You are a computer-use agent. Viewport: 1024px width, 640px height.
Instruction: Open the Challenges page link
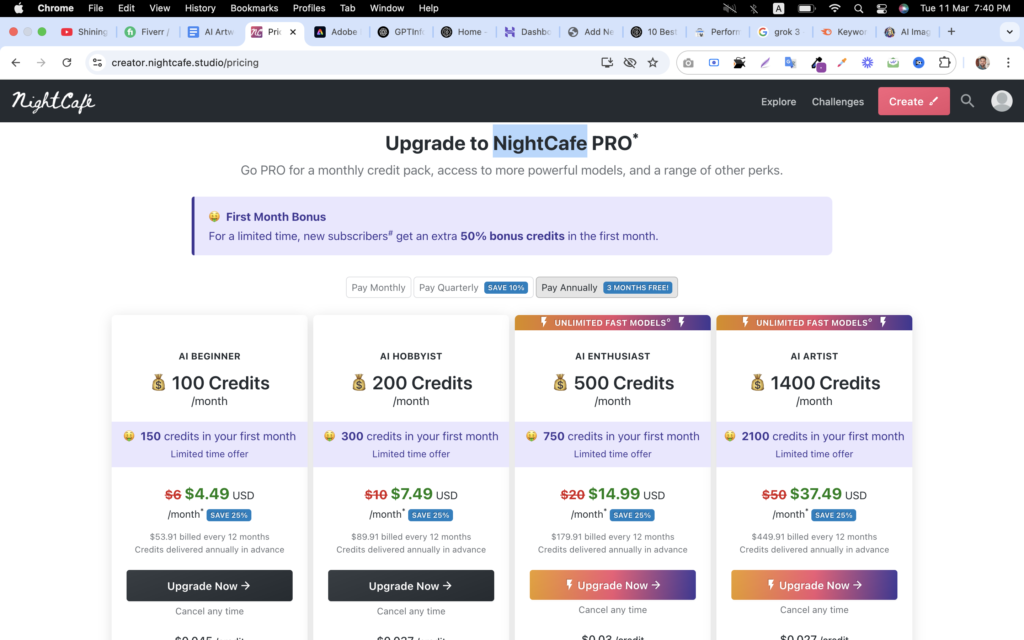pyautogui.click(x=838, y=102)
